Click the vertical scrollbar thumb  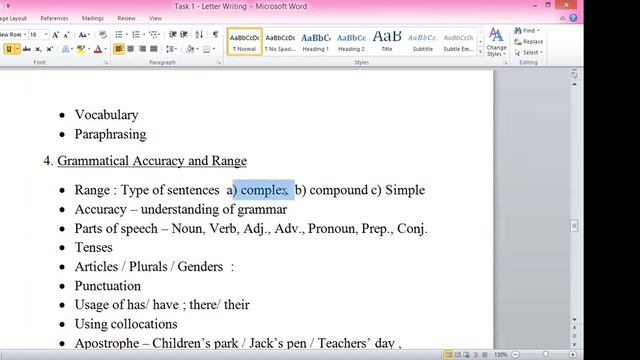(x=574, y=226)
